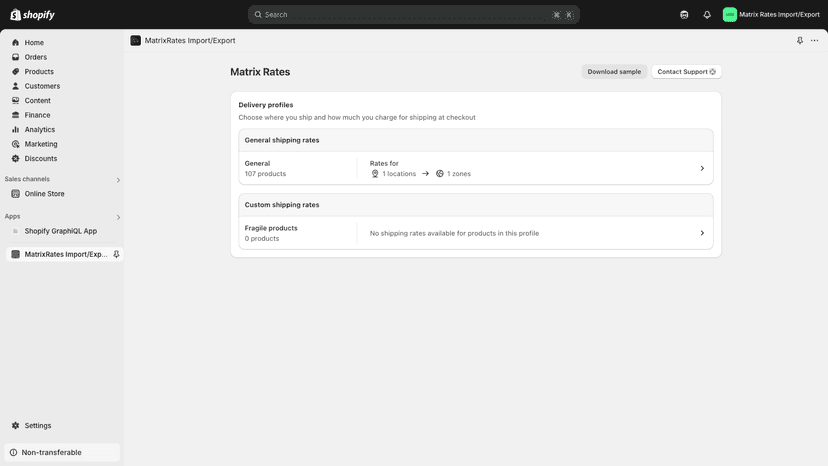Click the green store avatar icon
The height and width of the screenshot is (466, 828).
pos(729,15)
